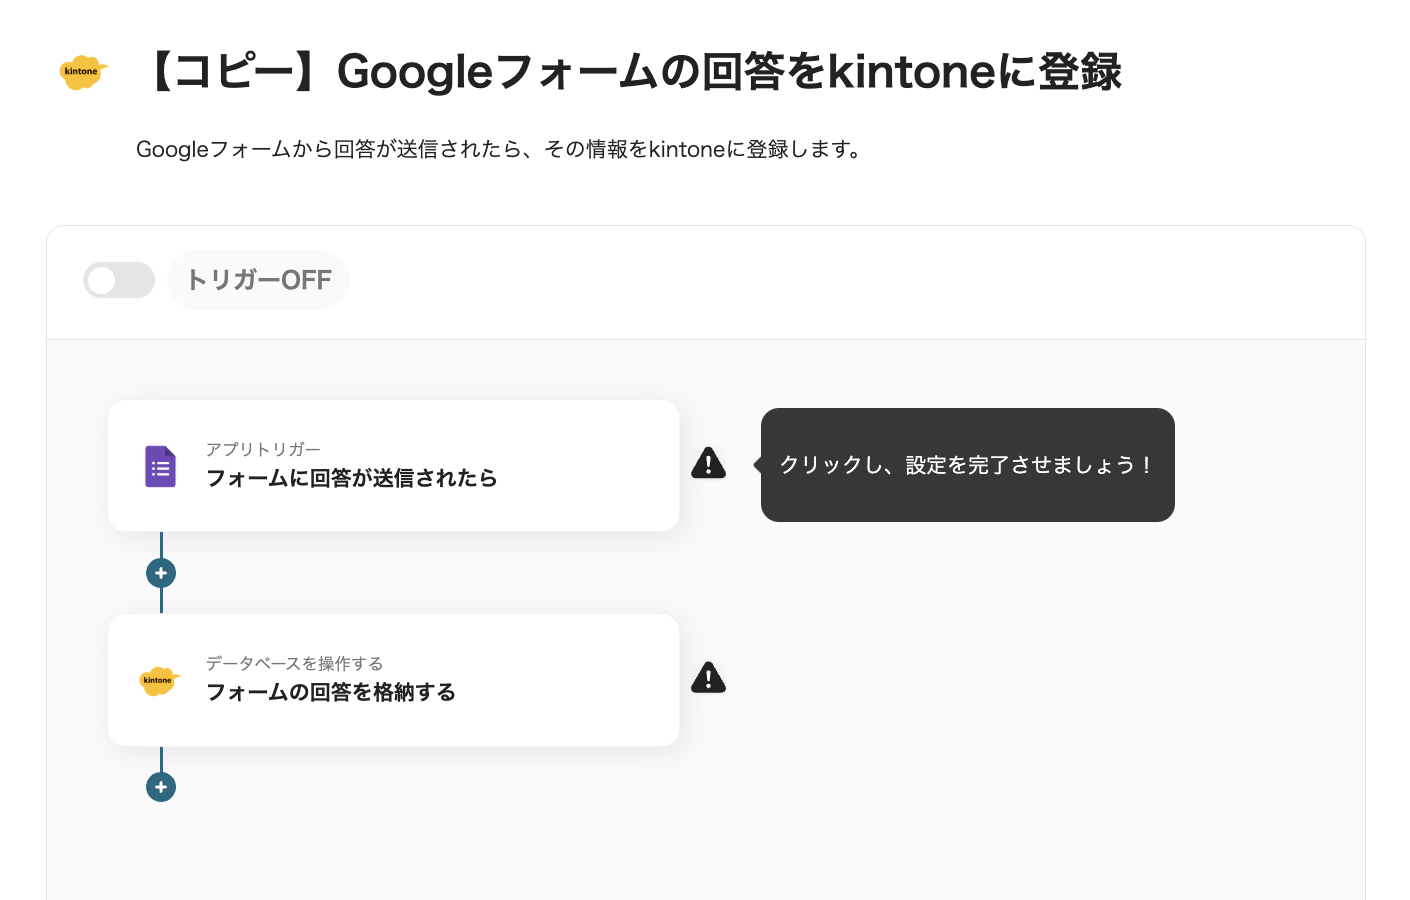Click the トリガーOFF status label
This screenshot has width=1410, height=900.
coord(259,280)
